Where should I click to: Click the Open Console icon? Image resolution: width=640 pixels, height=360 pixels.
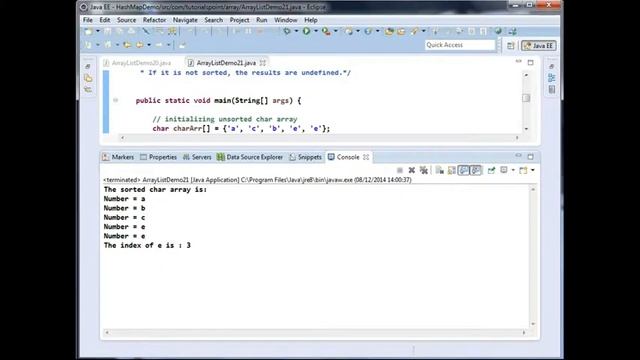pyautogui.click(x=523, y=170)
